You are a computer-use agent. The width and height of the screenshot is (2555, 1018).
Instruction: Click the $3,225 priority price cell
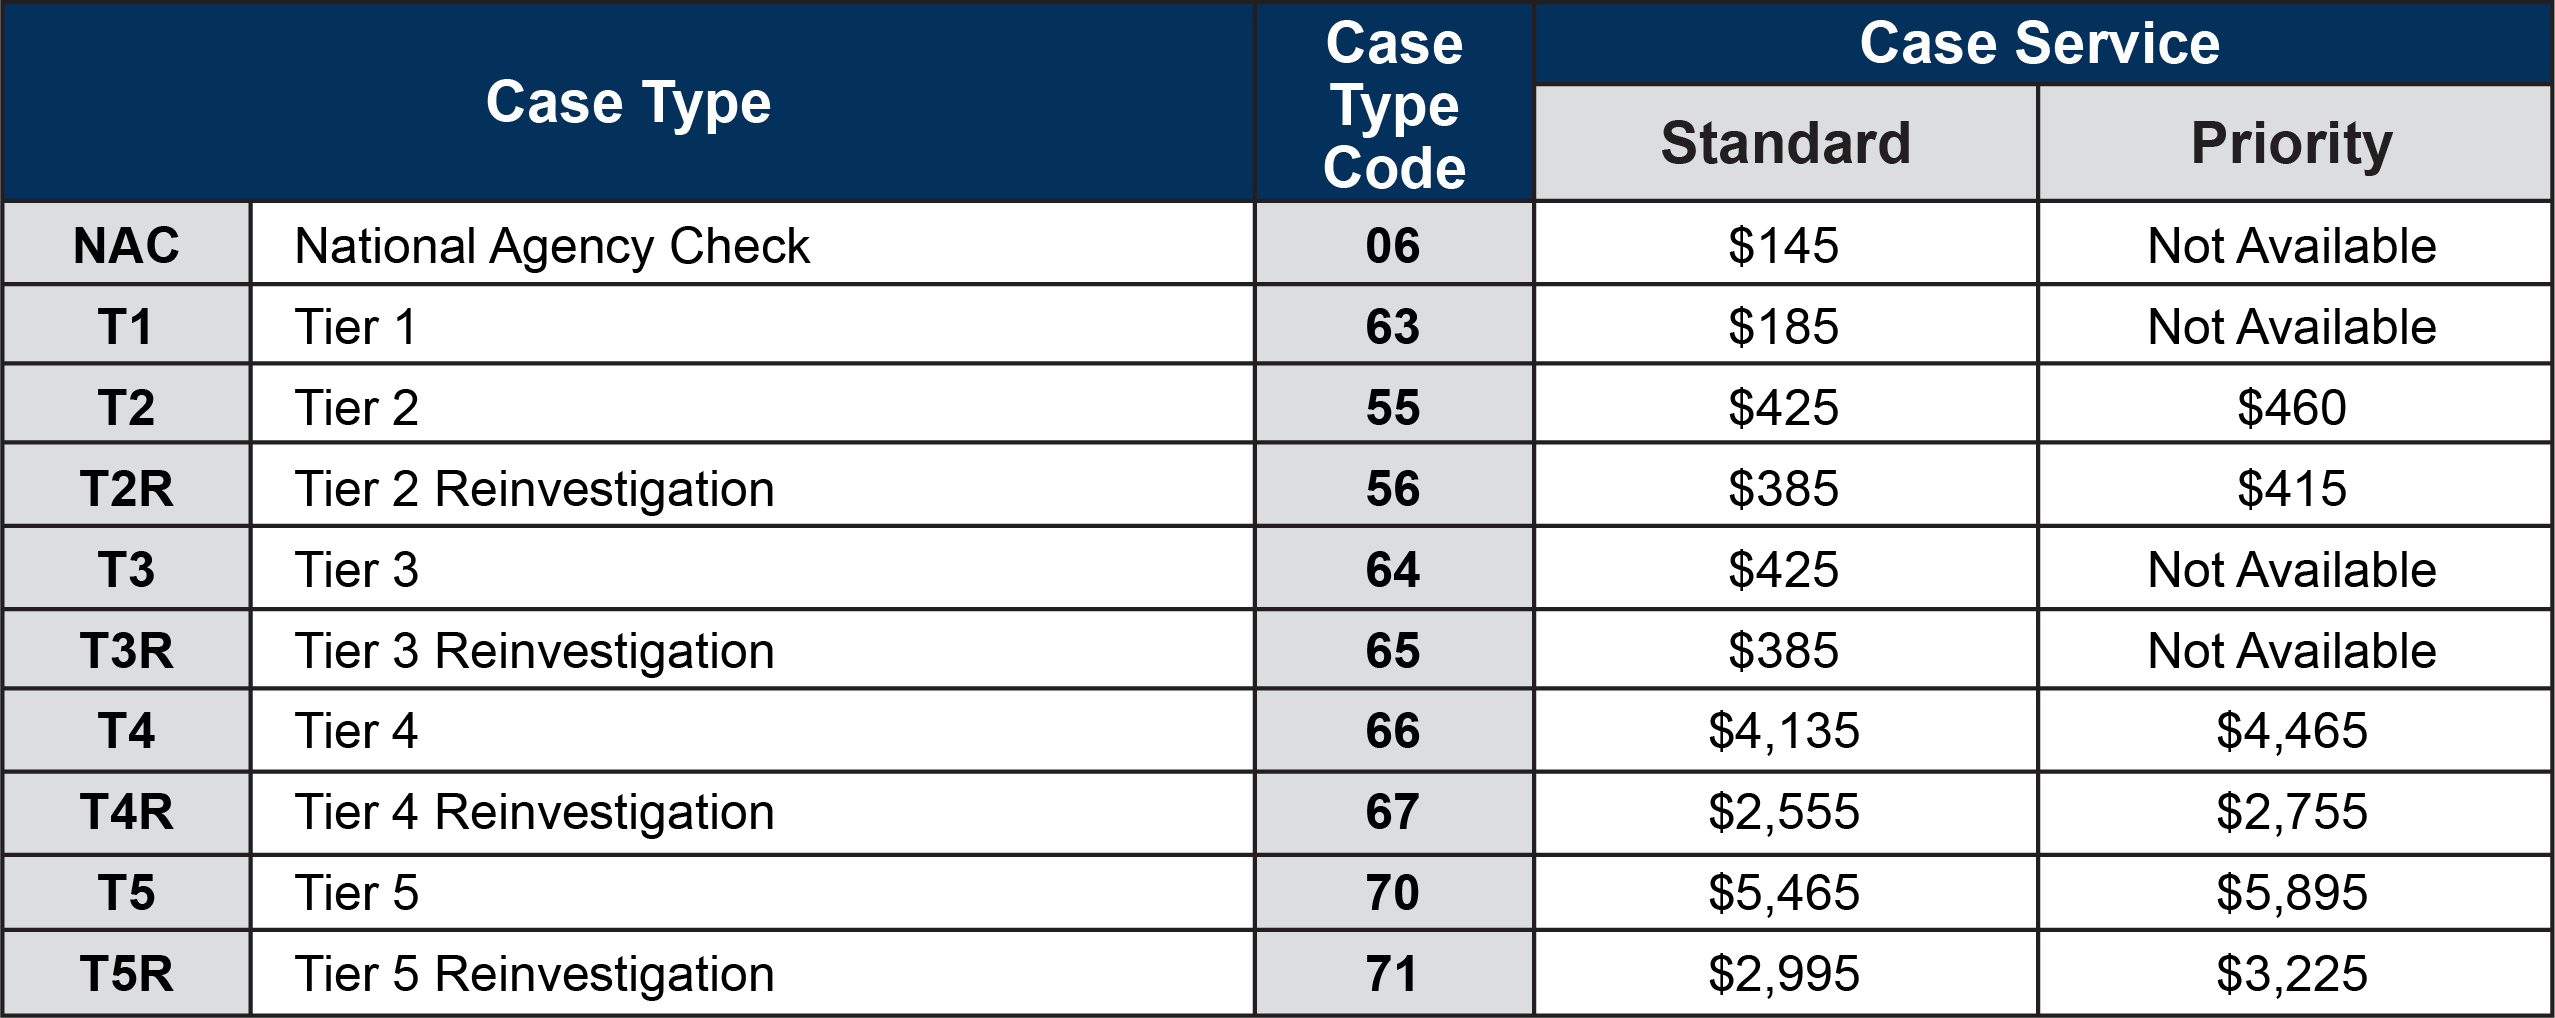[x=2292, y=974]
